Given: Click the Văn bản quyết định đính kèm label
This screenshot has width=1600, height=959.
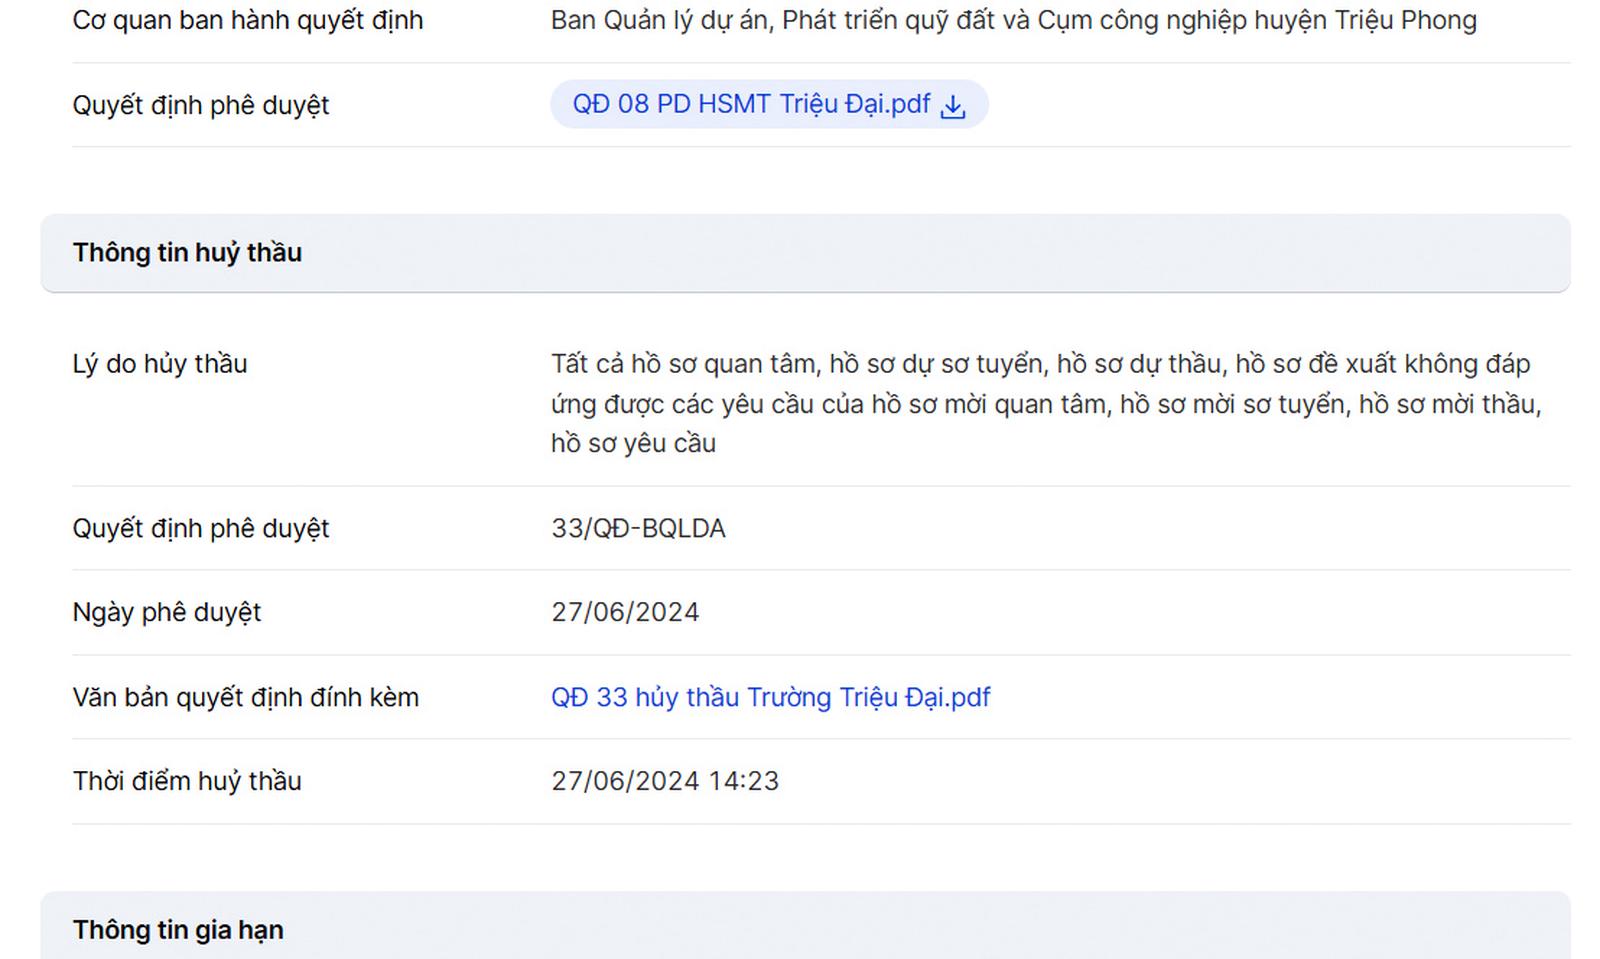Looking at the screenshot, I should click(x=245, y=697).
